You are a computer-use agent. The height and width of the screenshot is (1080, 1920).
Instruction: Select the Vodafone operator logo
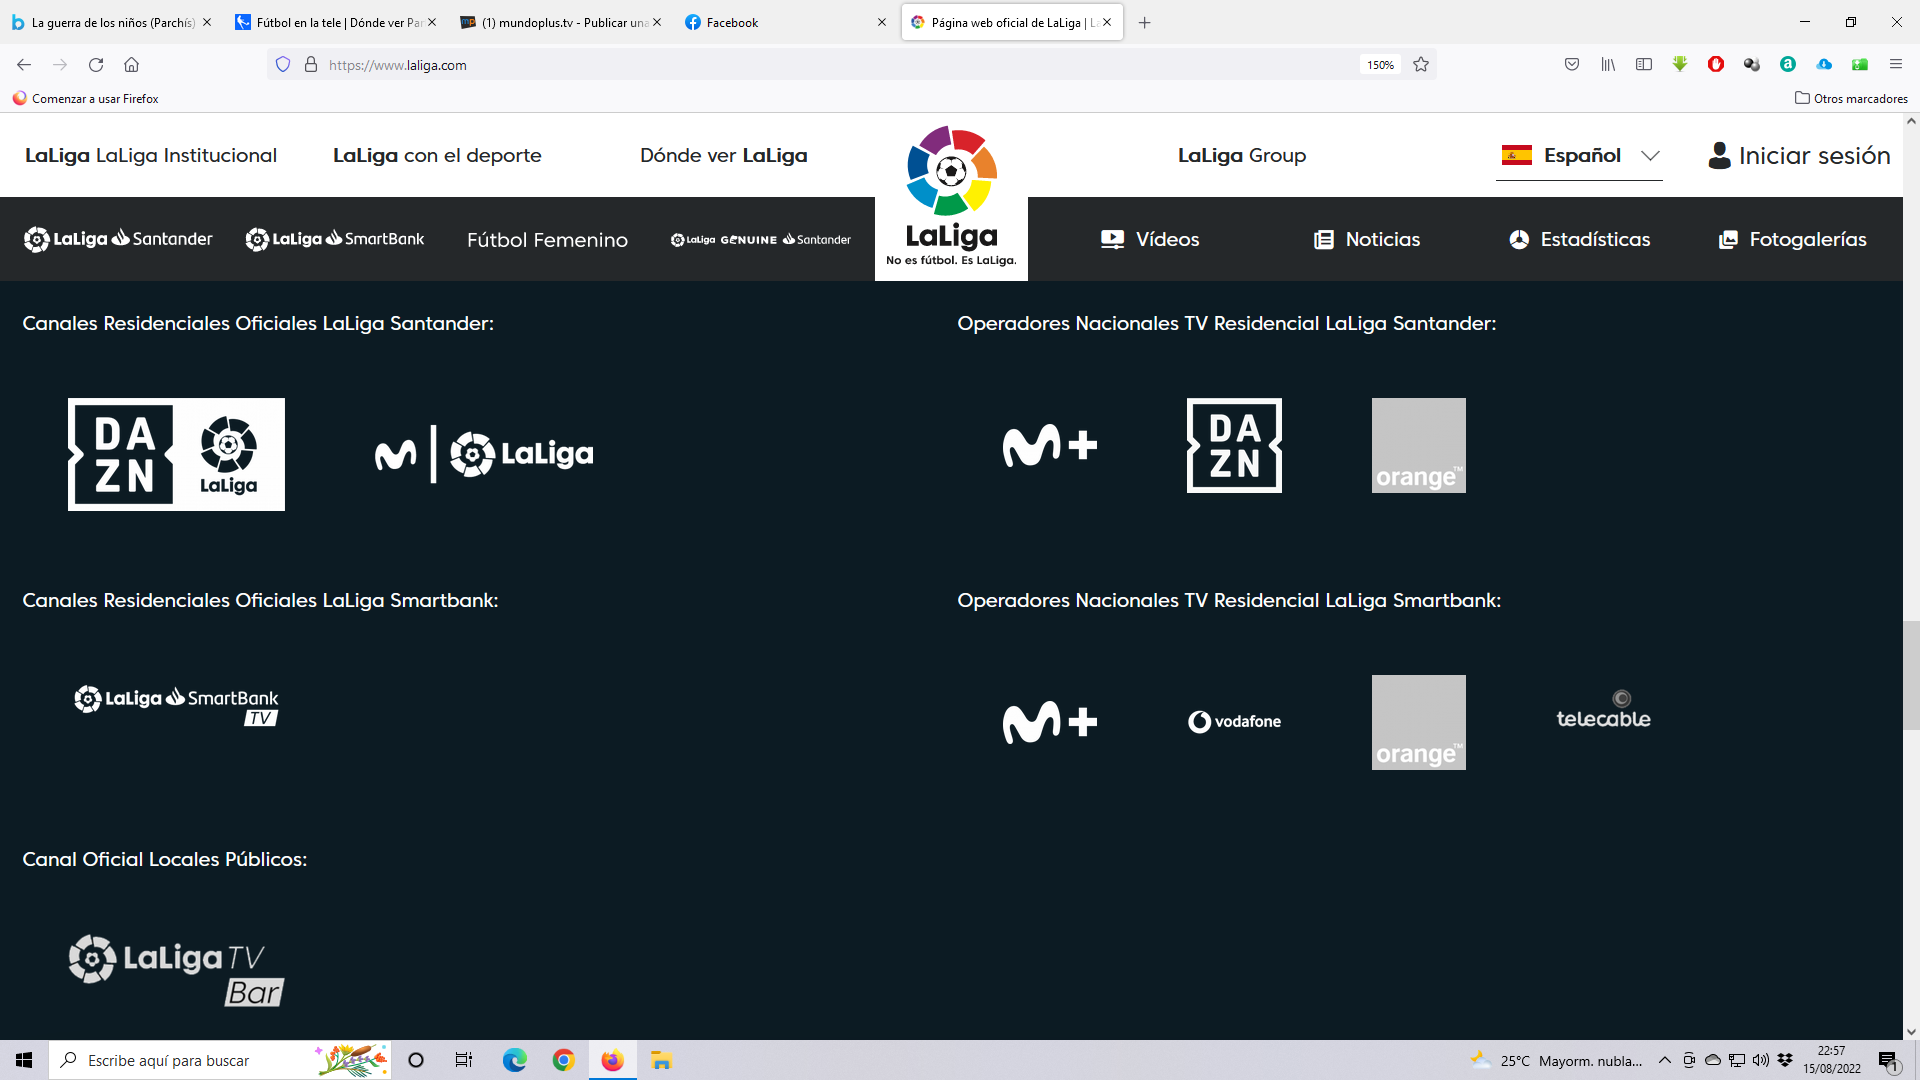pyautogui.click(x=1234, y=722)
